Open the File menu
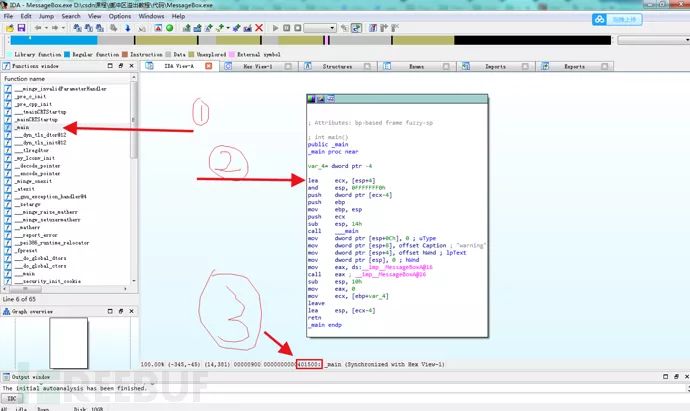 [8, 16]
